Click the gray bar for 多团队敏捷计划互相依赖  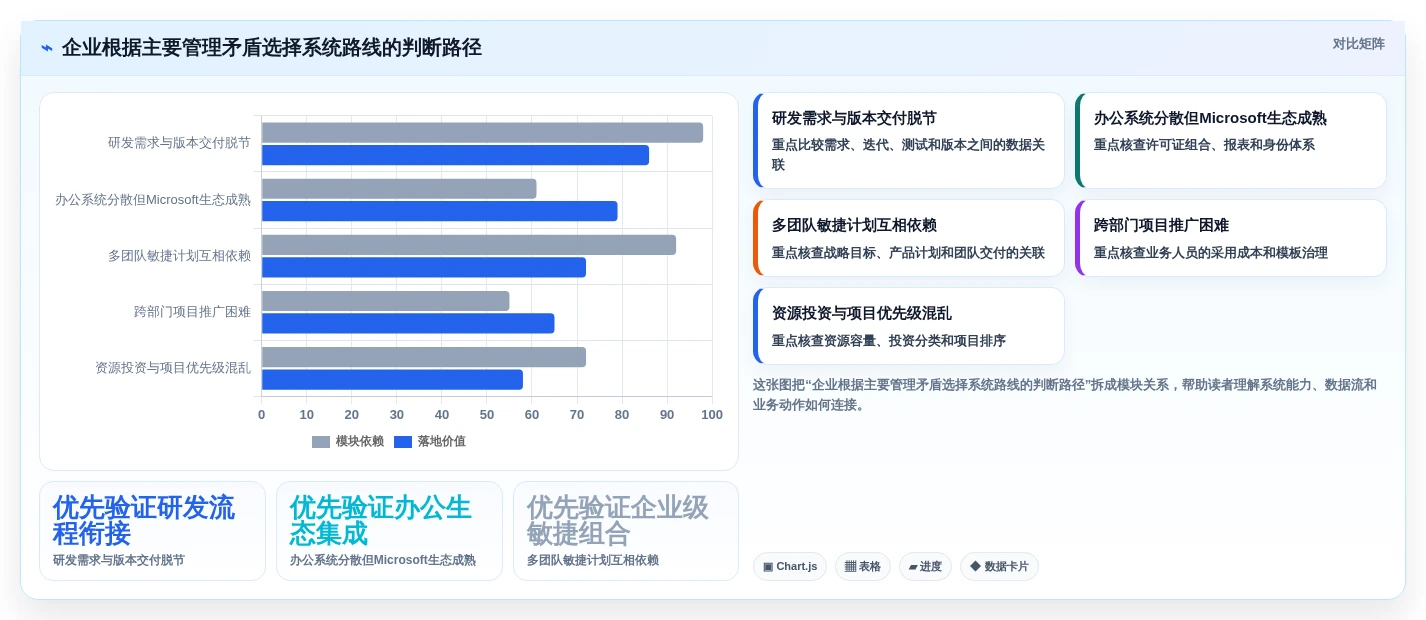click(469, 245)
